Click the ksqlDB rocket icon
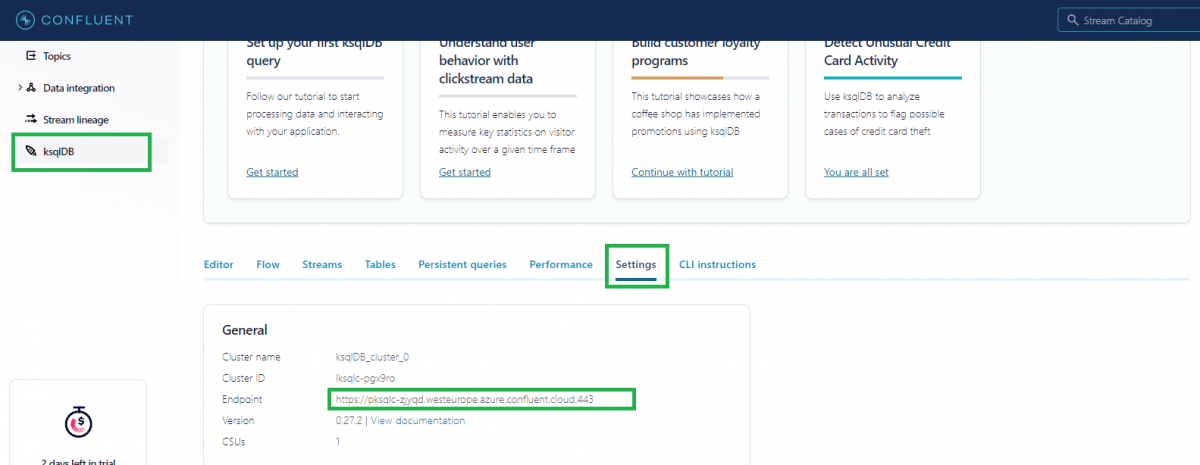1200x465 pixels. pos(32,151)
